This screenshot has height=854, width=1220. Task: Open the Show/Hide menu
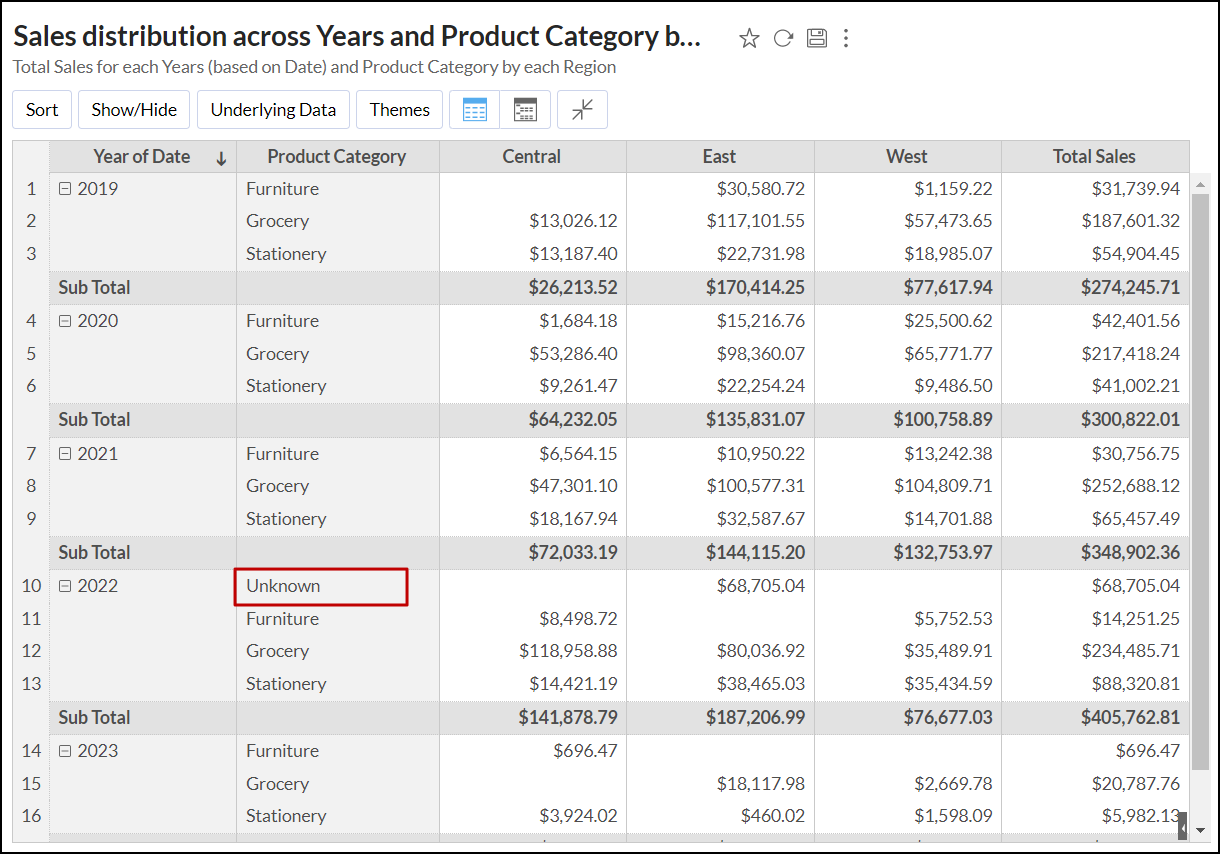[134, 110]
